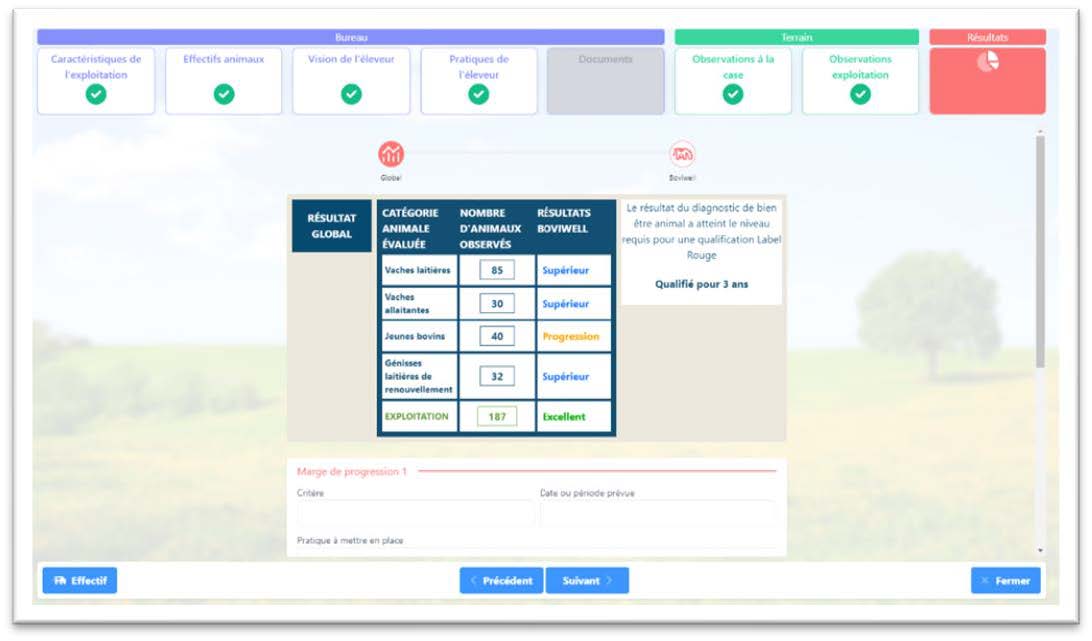Click checkmark under Observations exploitation

[x=860, y=94]
